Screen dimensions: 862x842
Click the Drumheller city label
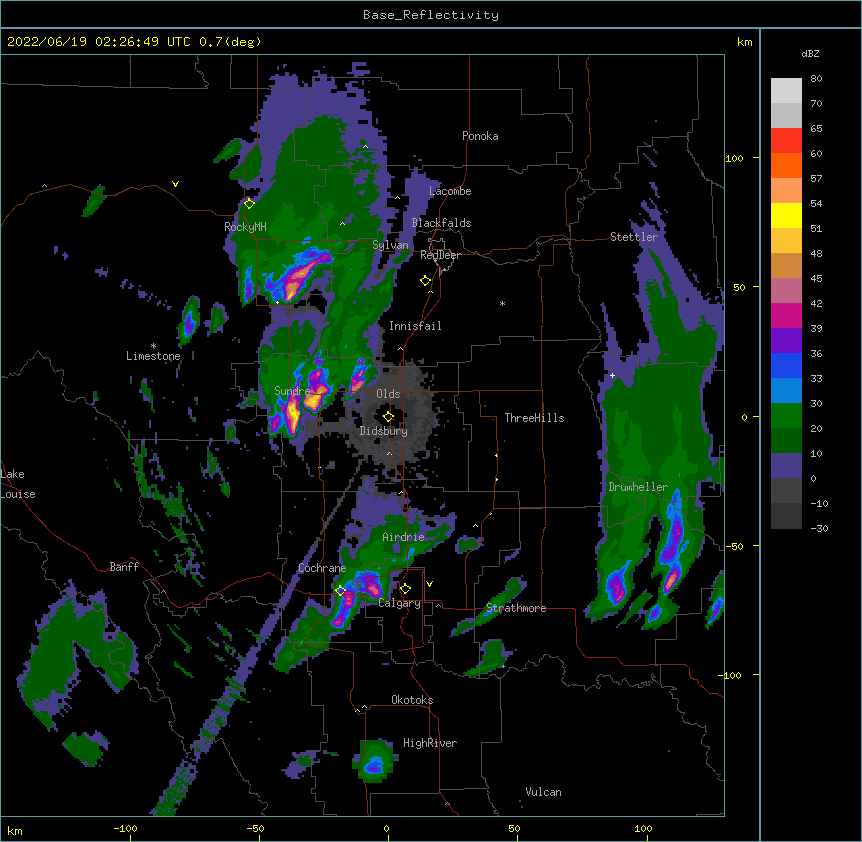coord(638,487)
